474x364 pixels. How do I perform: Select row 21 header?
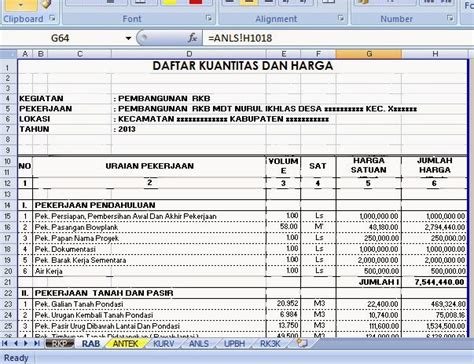click(x=8, y=282)
